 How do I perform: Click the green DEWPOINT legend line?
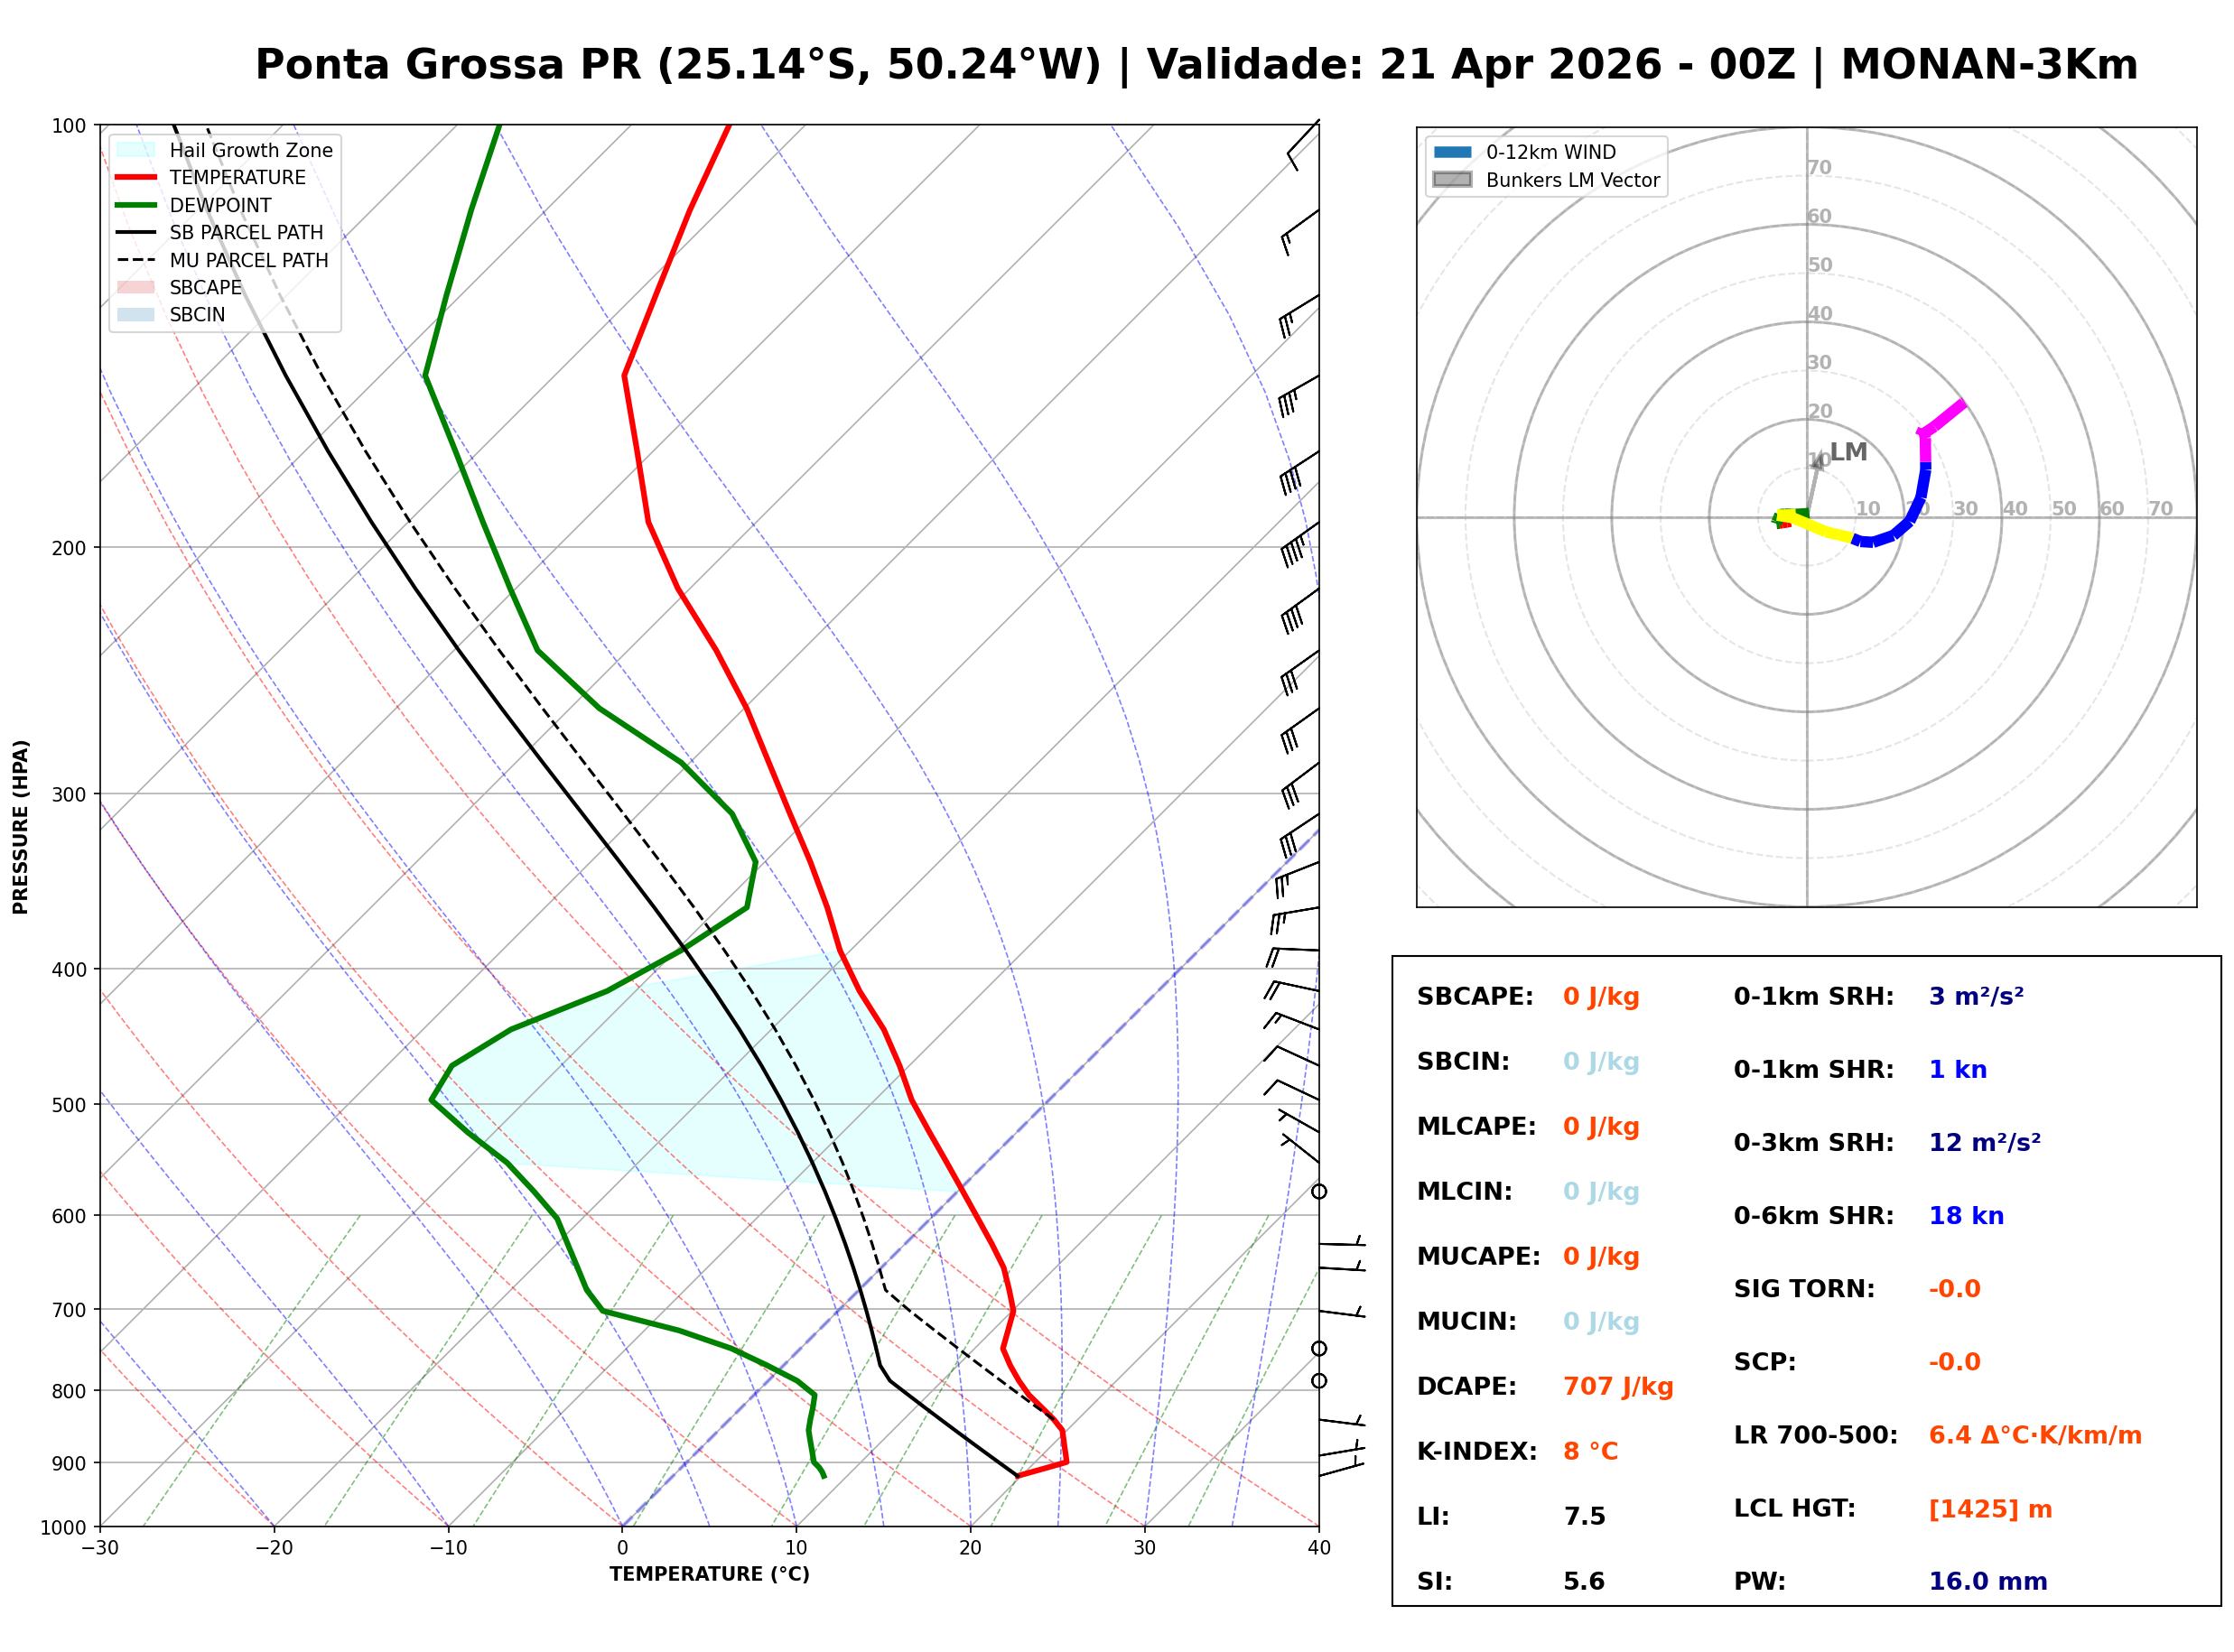(136, 205)
